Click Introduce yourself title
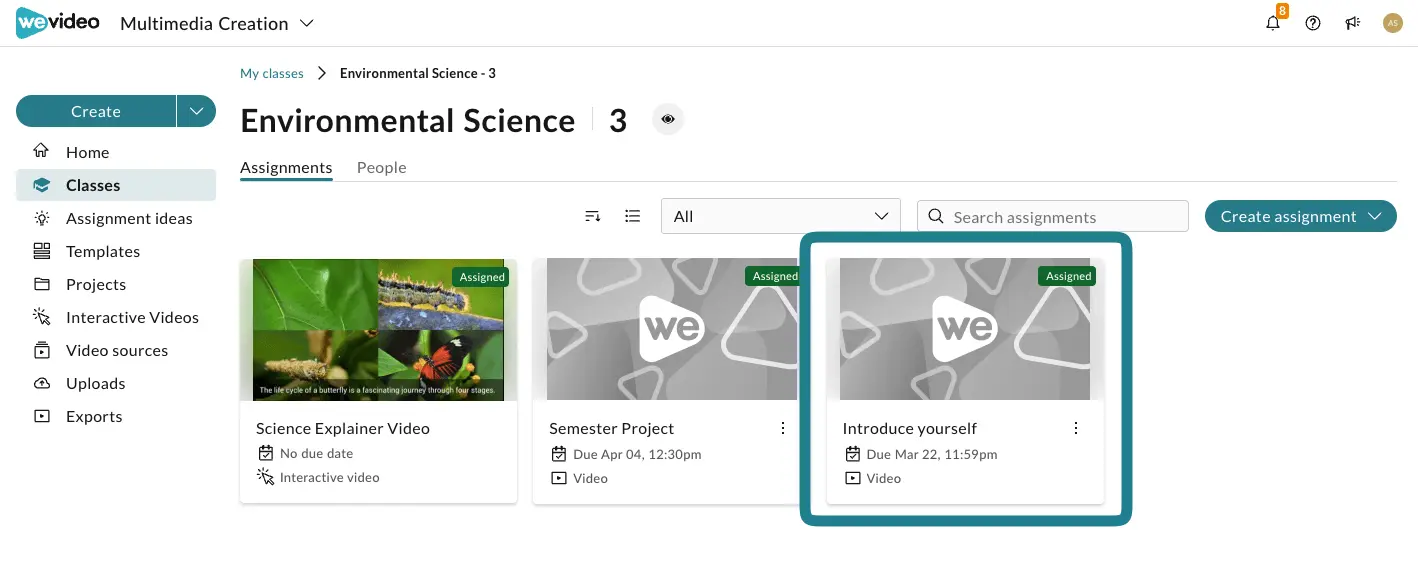 (x=910, y=428)
